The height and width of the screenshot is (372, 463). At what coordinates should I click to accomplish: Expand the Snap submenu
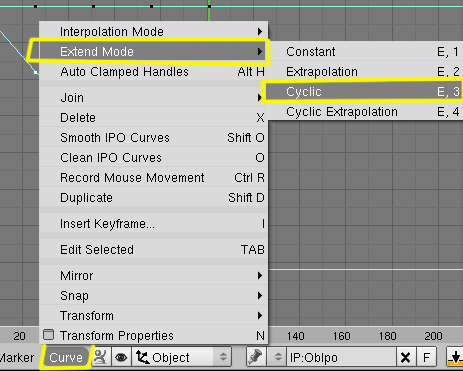coord(154,296)
